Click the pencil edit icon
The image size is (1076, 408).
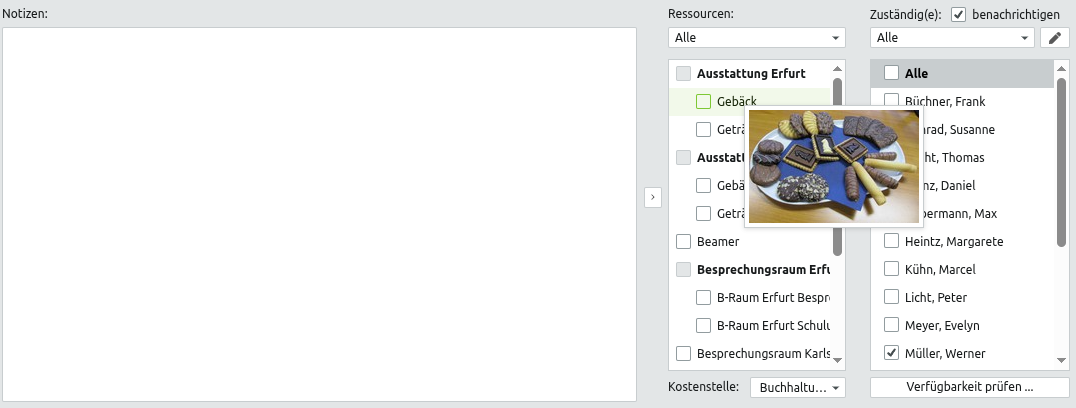[1055, 38]
